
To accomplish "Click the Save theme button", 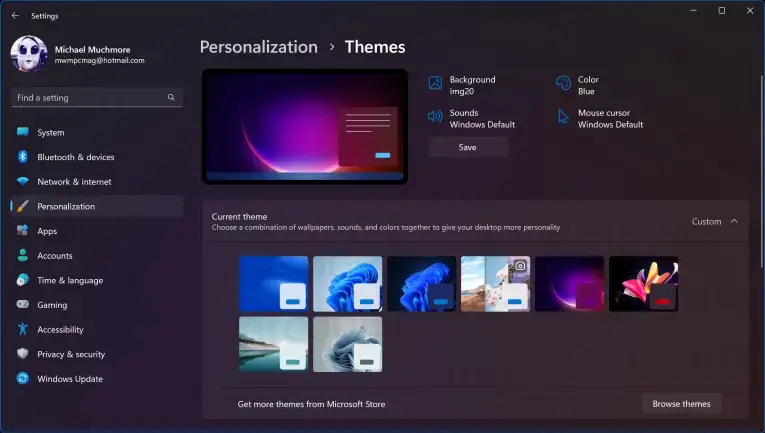I will [x=468, y=147].
